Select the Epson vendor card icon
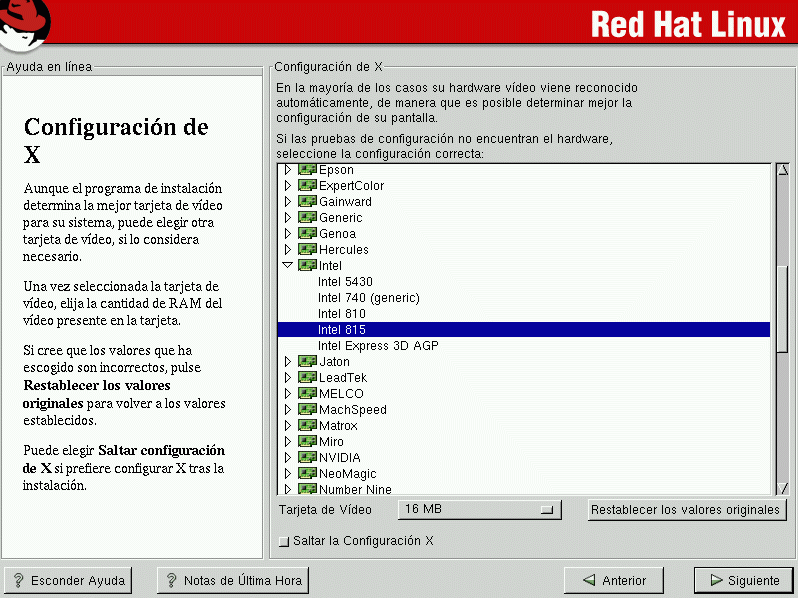Image resolution: width=798 pixels, height=598 pixels. click(307, 170)
